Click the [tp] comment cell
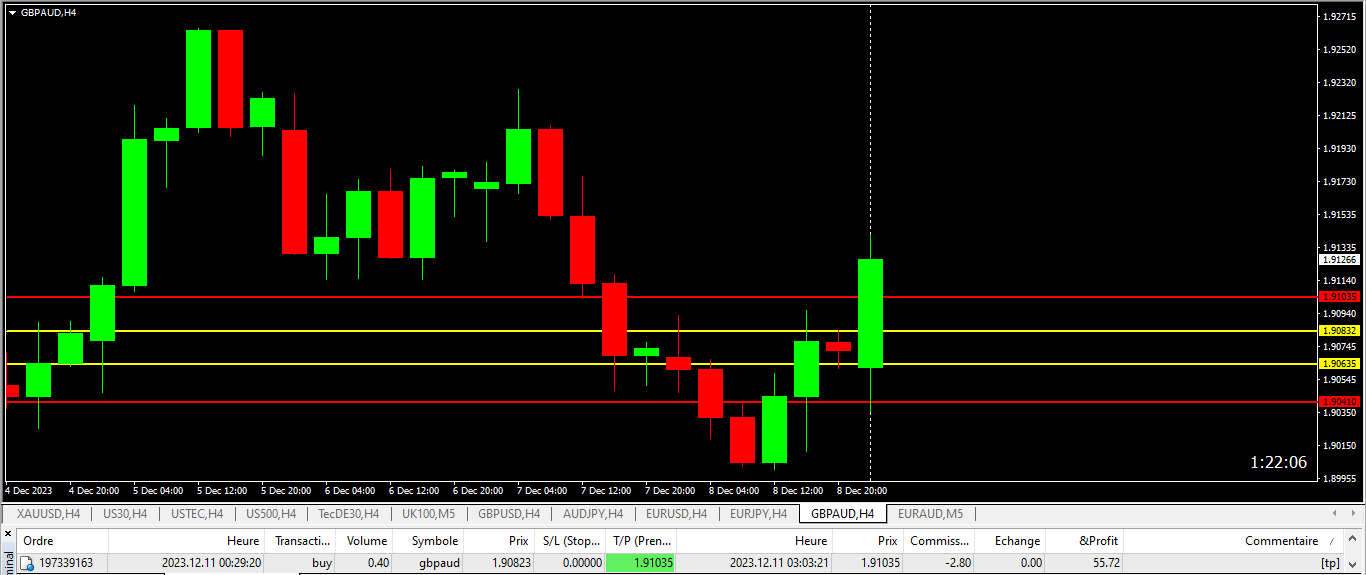Image resolution: width=1366 pixels, height=575 pixels. (x=1330, y=563)
